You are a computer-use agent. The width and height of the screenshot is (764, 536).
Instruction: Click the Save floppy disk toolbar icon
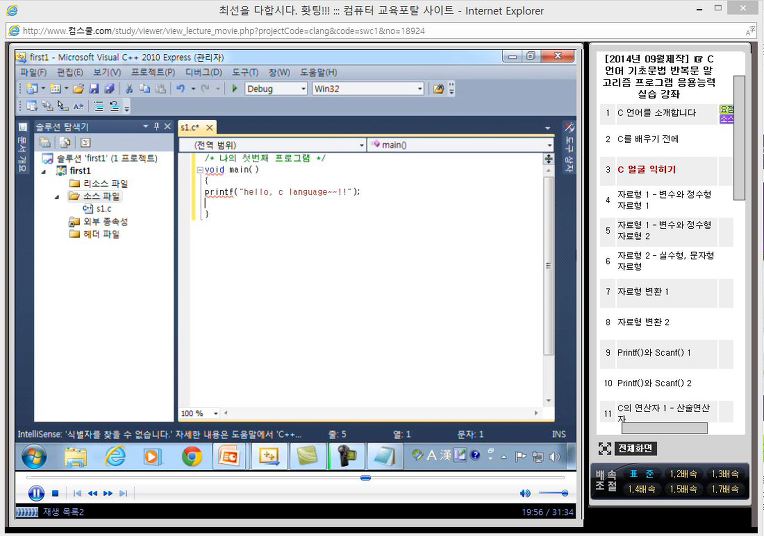point(94,89)
